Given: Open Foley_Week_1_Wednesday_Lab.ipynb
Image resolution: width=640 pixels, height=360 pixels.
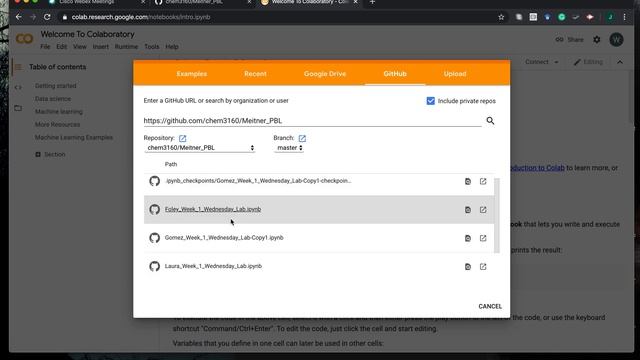Looking at the screenshot, I should (213, 209).
